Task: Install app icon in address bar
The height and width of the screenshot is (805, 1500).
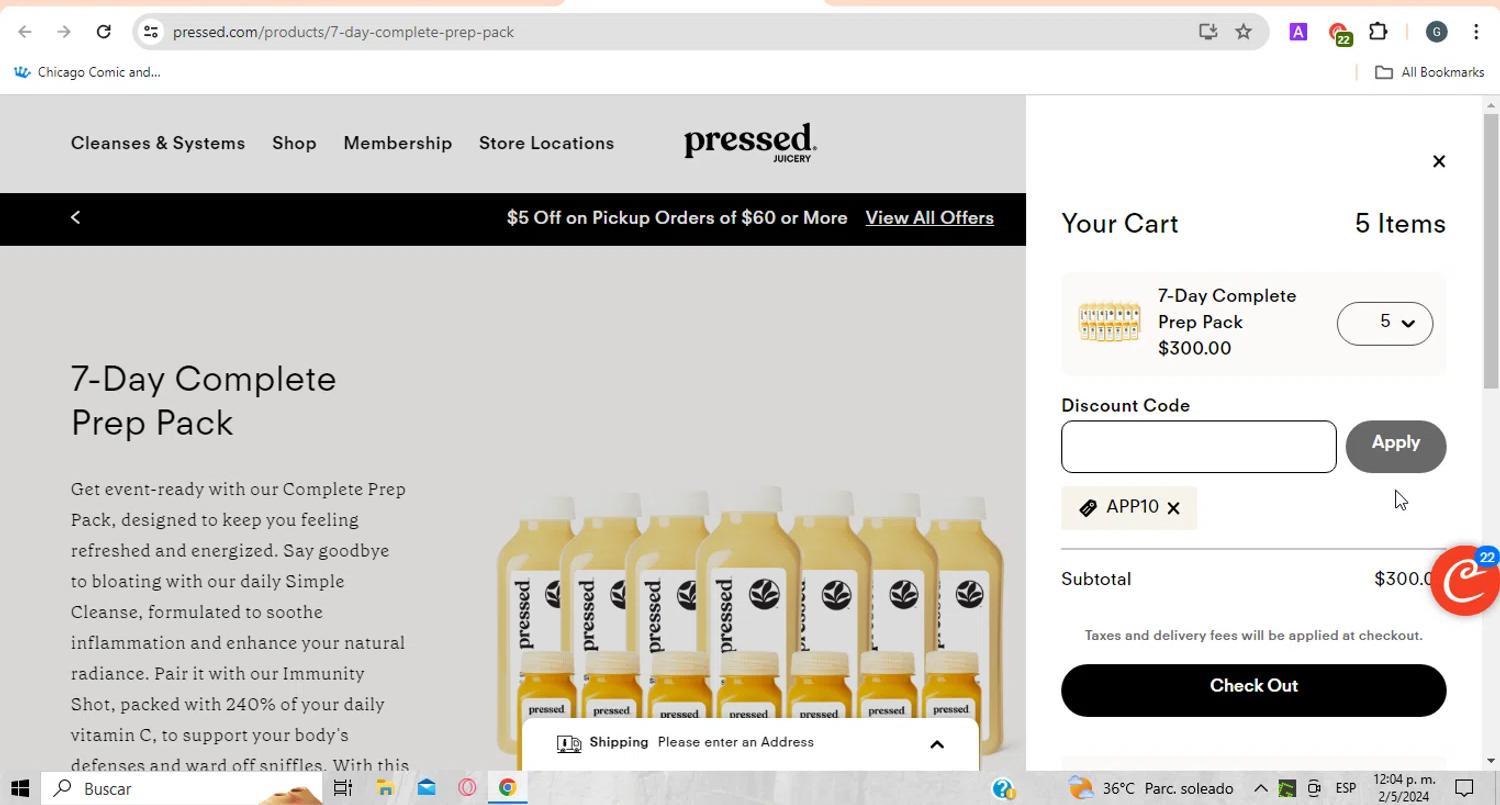Action: [x=1208, y=32]
